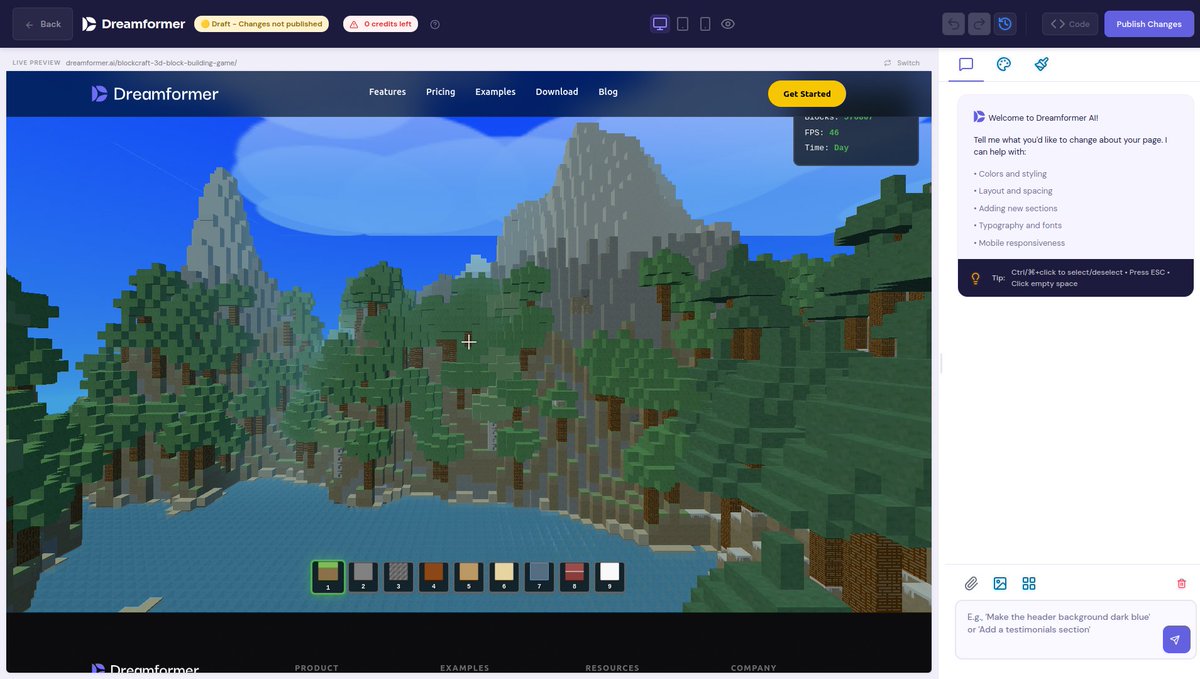This screenshot has height=679, width=1200.
Task: Attach a file with paperclip icon
Action: point(970,584)
